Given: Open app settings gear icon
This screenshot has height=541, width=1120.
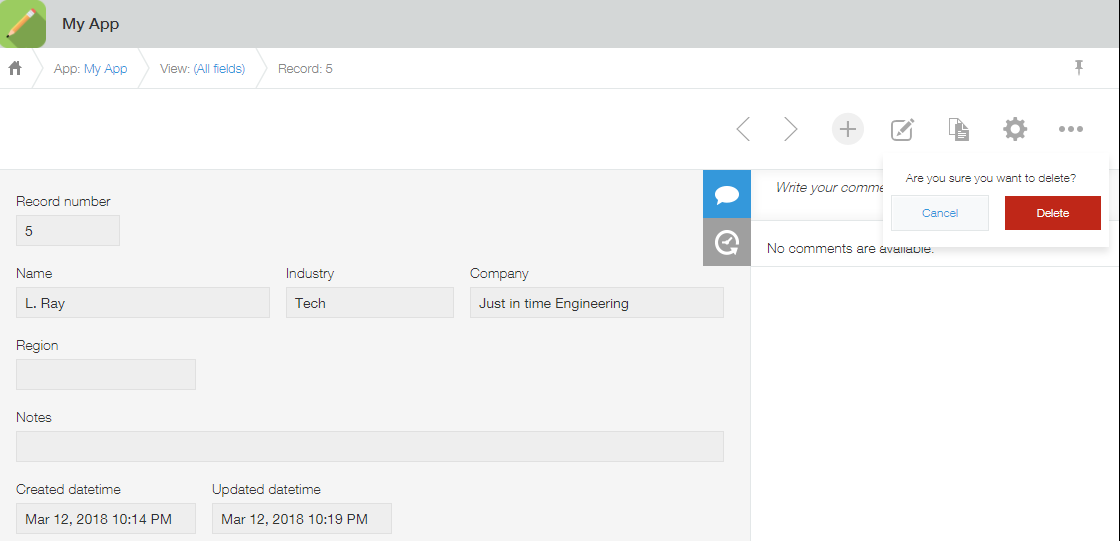Looking at the screenshot, I should tap(1015, 129).
